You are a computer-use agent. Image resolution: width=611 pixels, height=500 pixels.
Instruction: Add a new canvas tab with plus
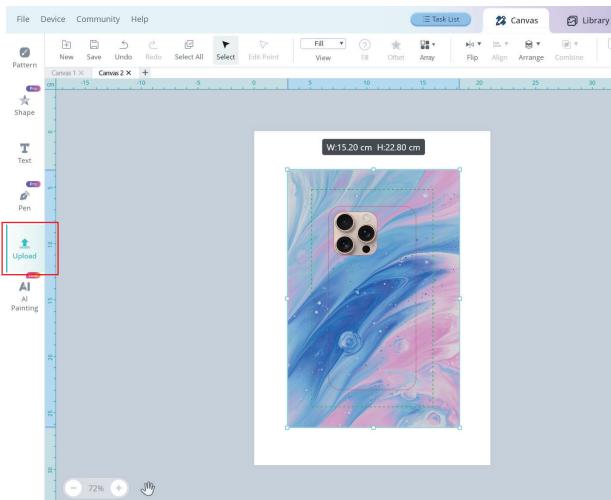click(x=145, y=73)
